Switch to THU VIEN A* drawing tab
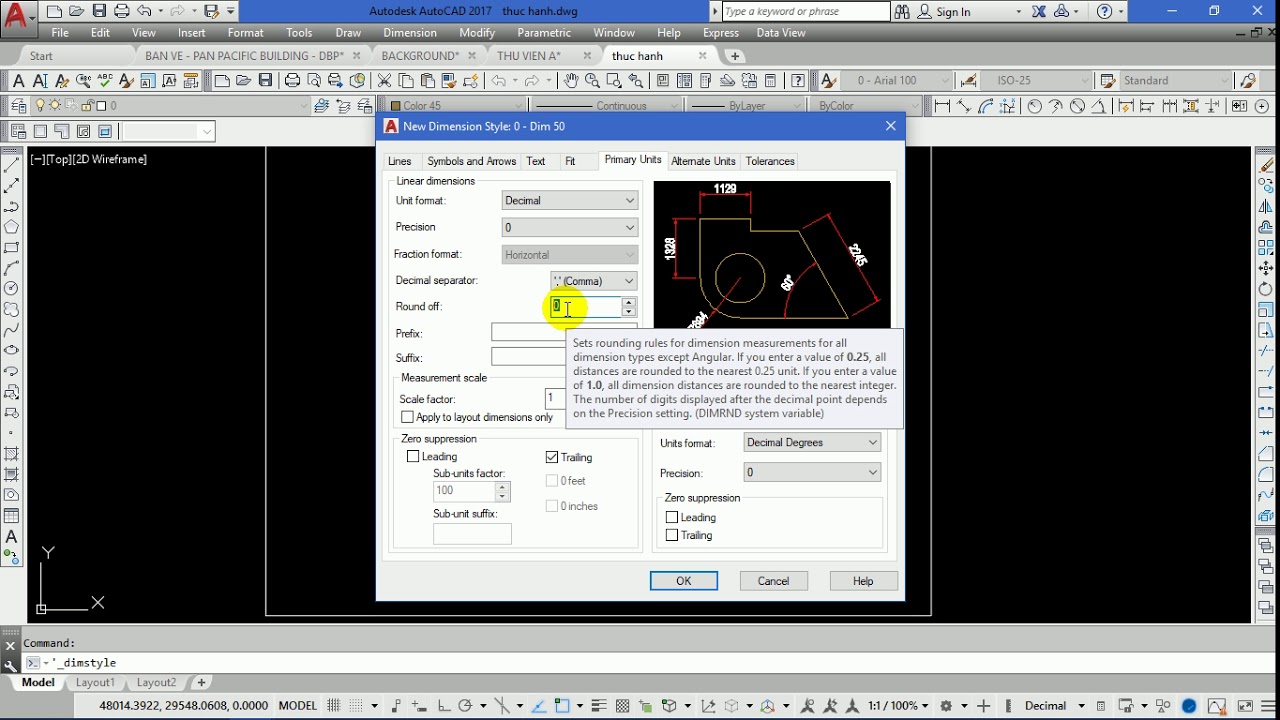Screen dimensions: 1280x720 coord(529,56)
